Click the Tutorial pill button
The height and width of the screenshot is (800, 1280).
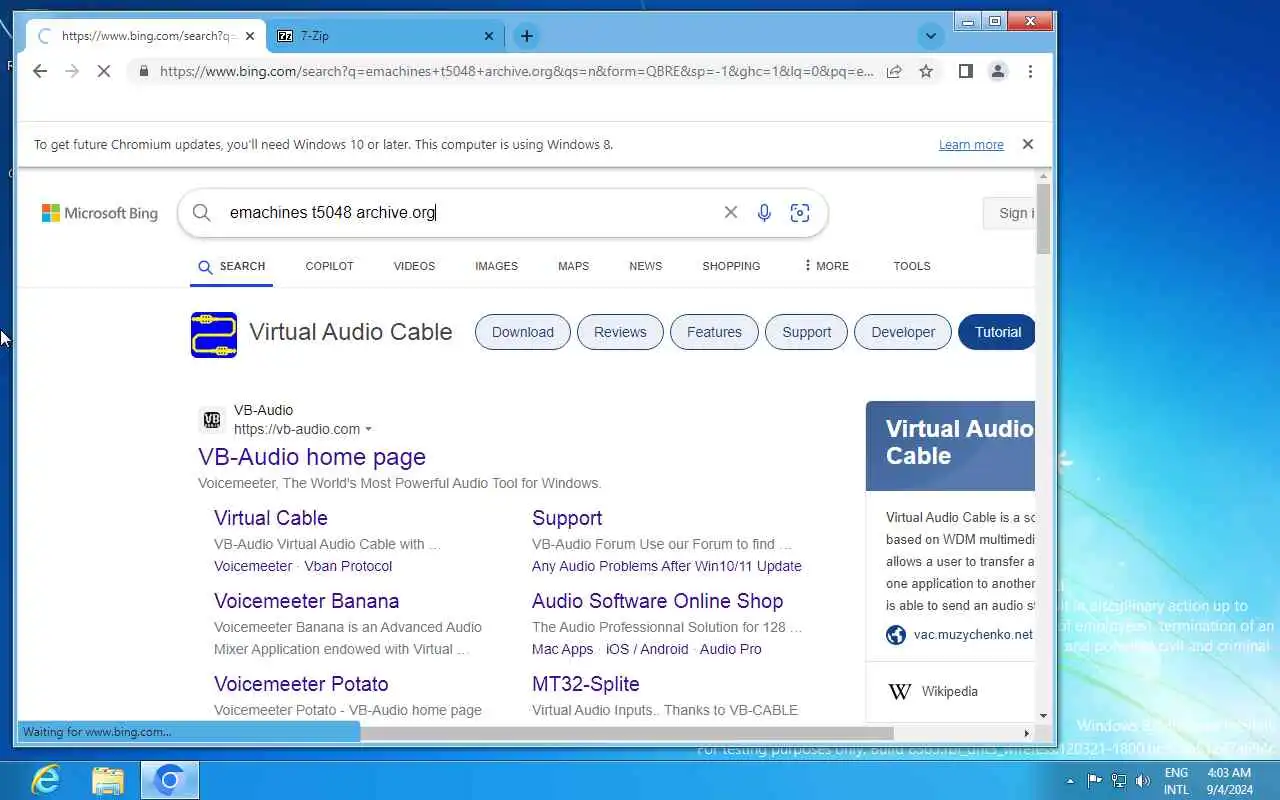tap(996, 332)
